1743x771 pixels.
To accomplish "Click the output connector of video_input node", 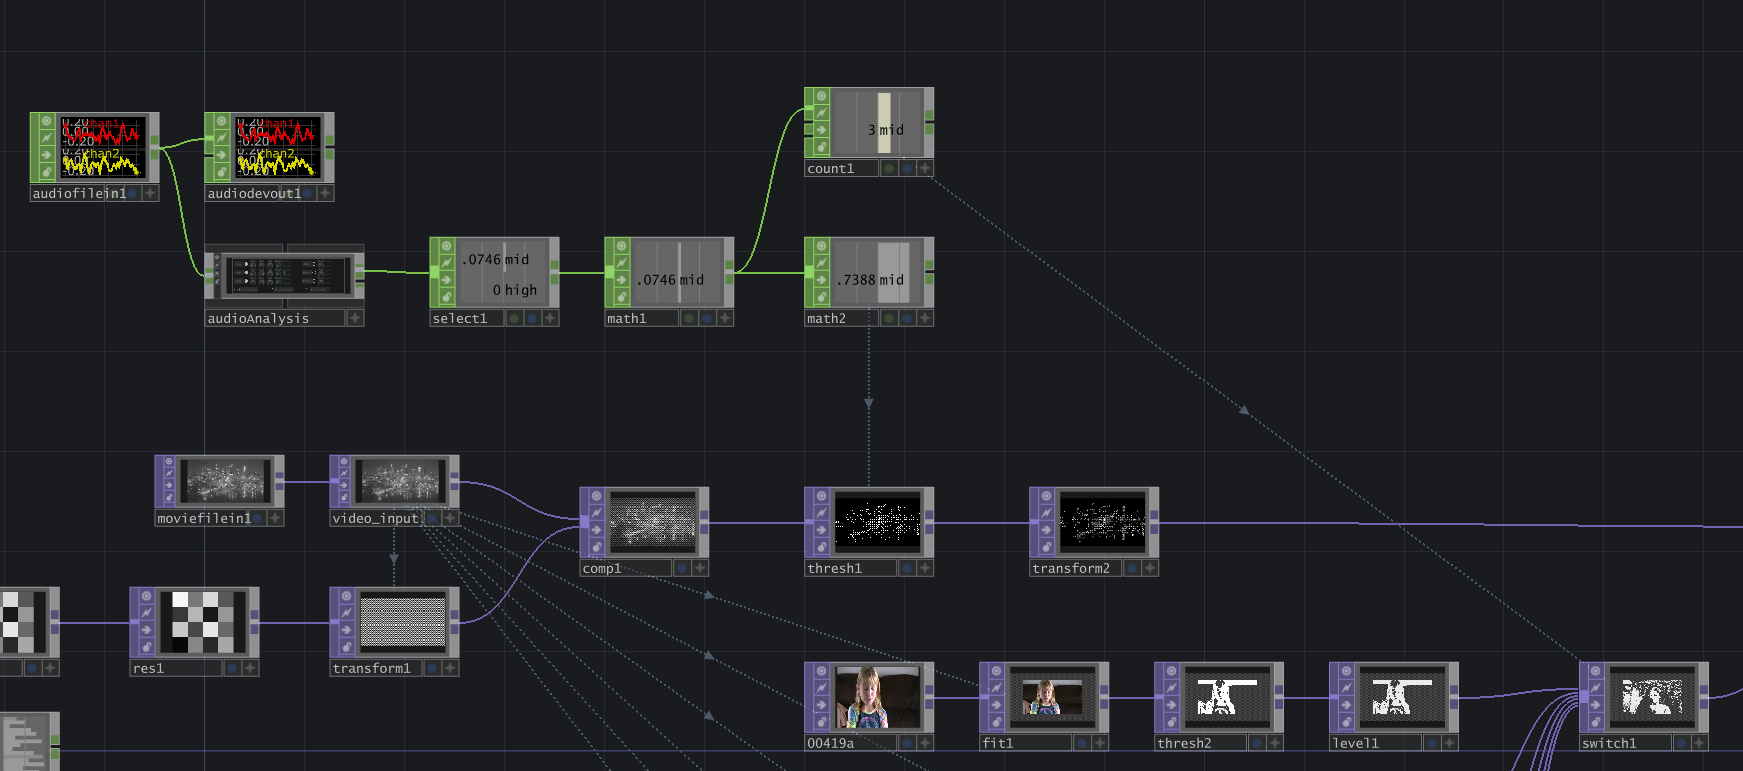I will click(455, 480).
